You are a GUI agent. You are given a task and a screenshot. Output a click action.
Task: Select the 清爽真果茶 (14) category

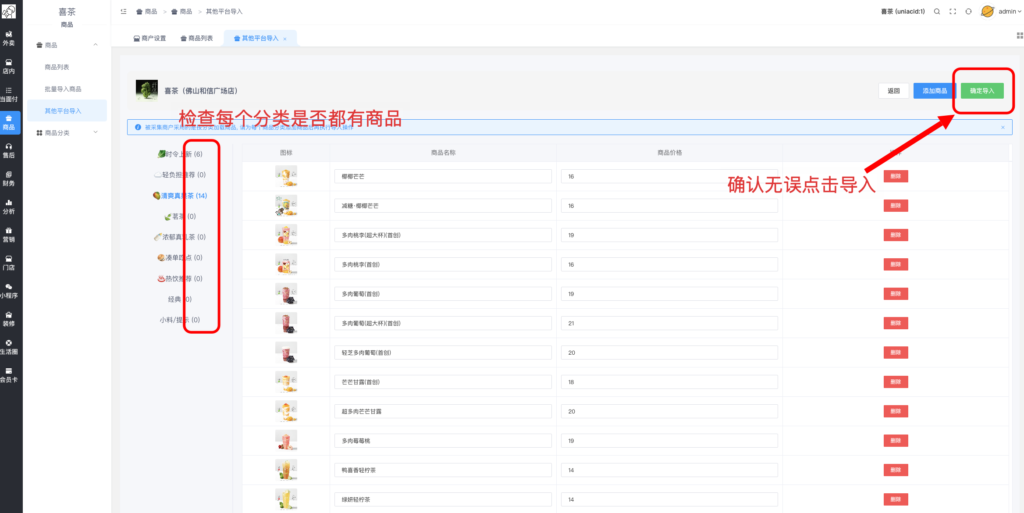point(180,195)
